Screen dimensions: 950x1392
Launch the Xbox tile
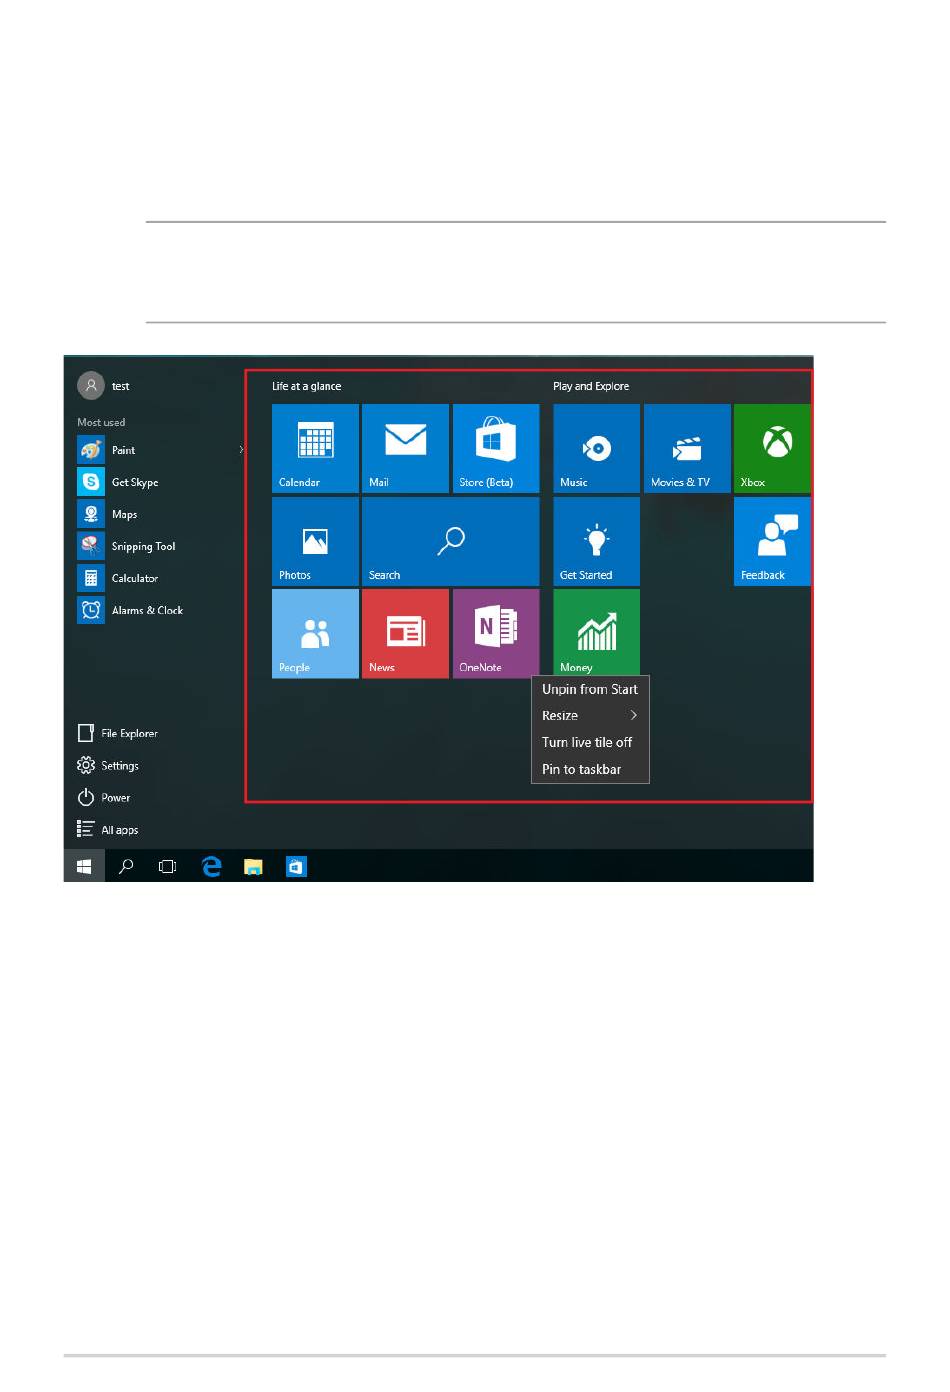772,448
